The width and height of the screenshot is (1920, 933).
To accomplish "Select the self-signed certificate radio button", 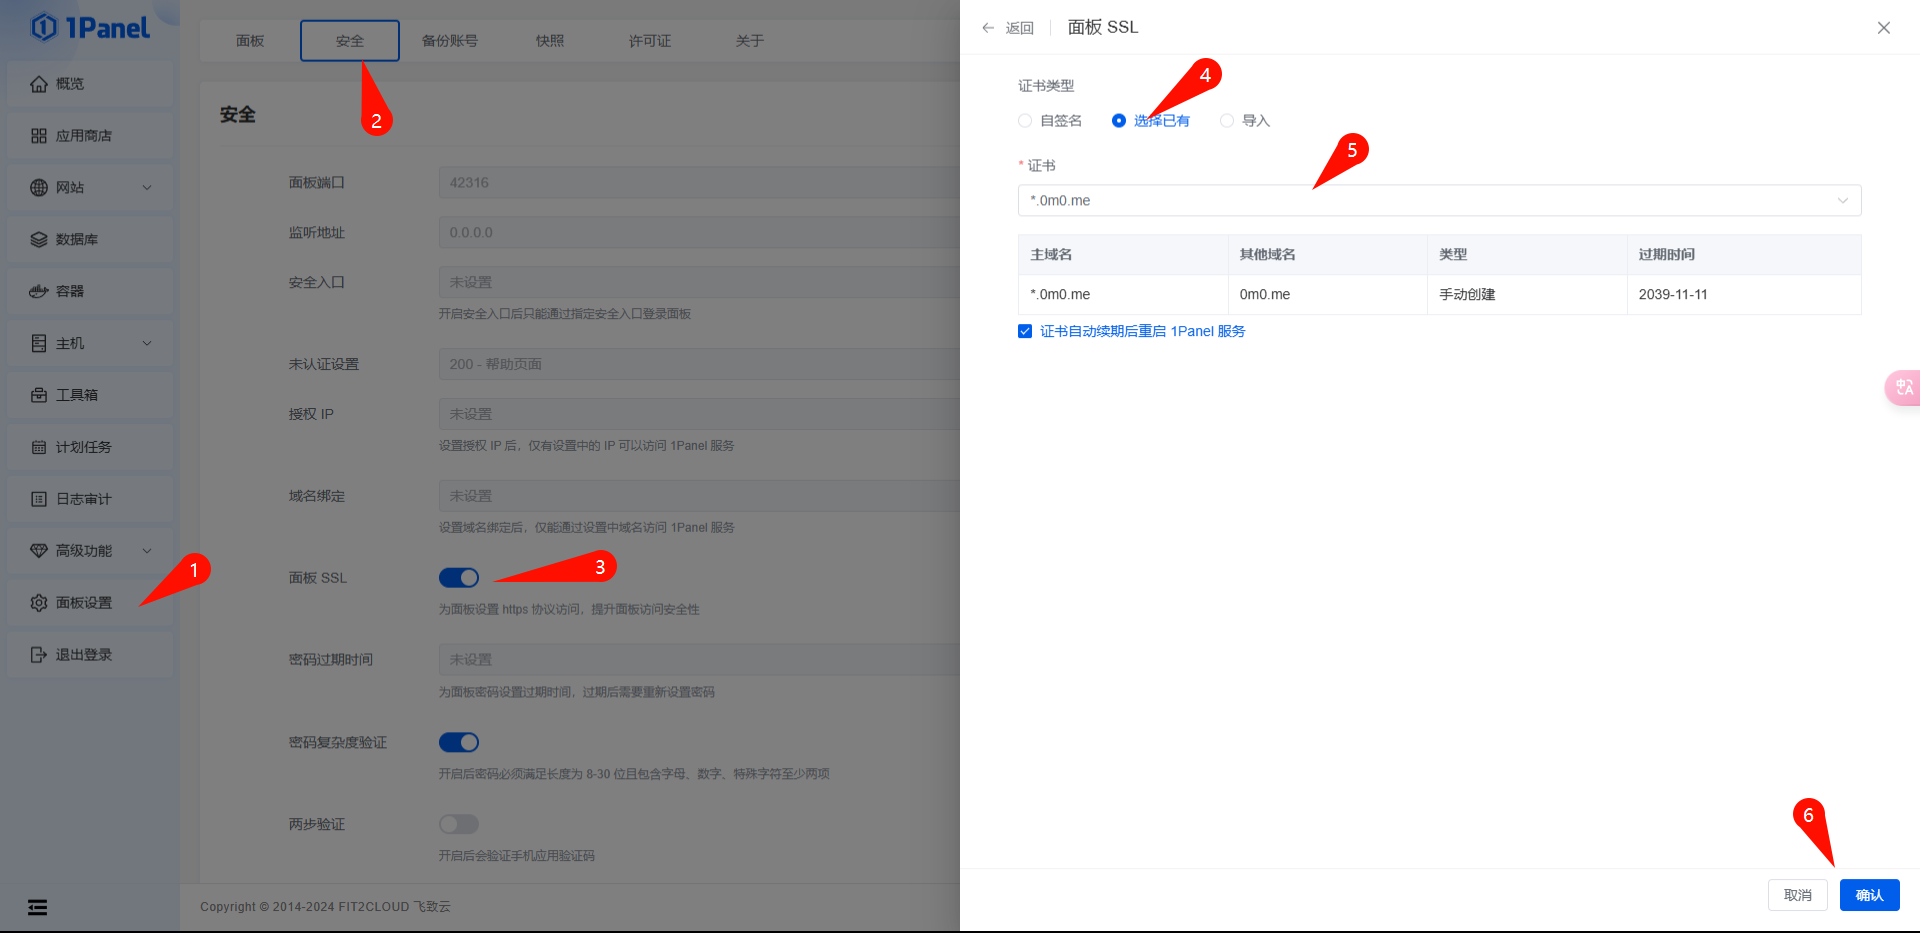I will point(1025,121).
